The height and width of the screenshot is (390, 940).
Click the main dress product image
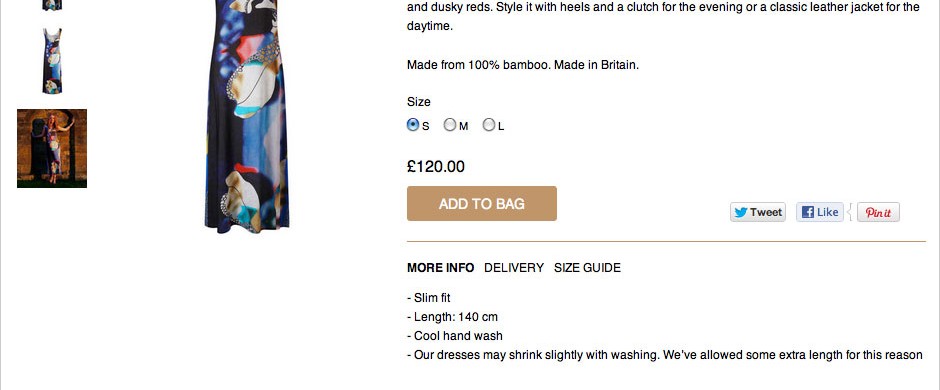pos(247,116)
